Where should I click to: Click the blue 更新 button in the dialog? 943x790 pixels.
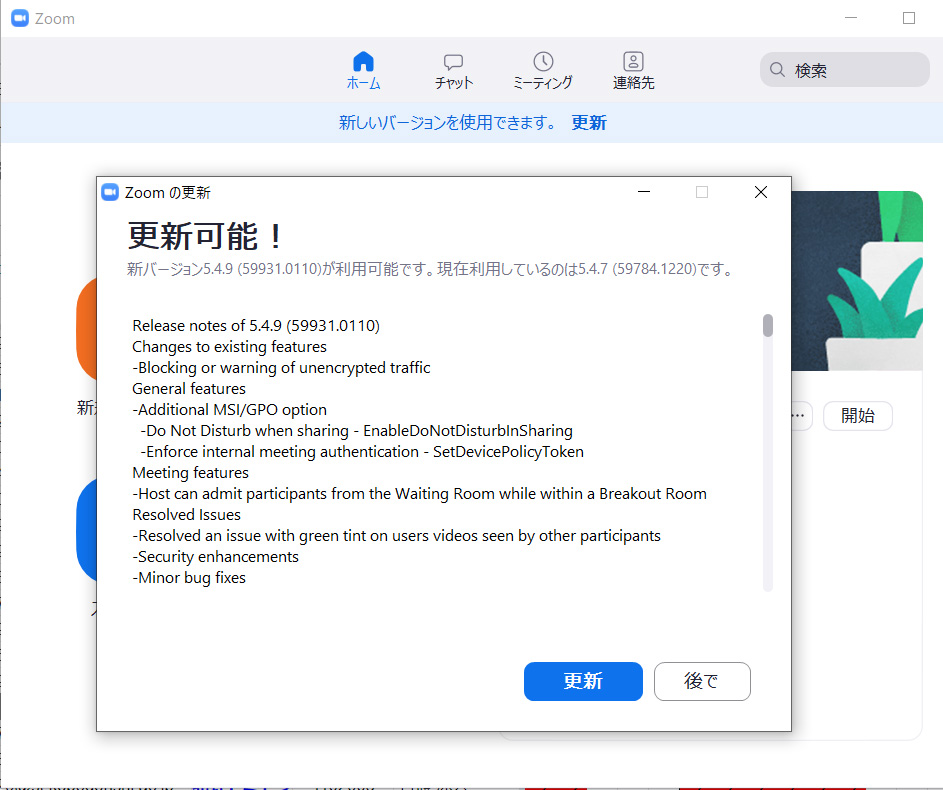(x=583, y=681)
